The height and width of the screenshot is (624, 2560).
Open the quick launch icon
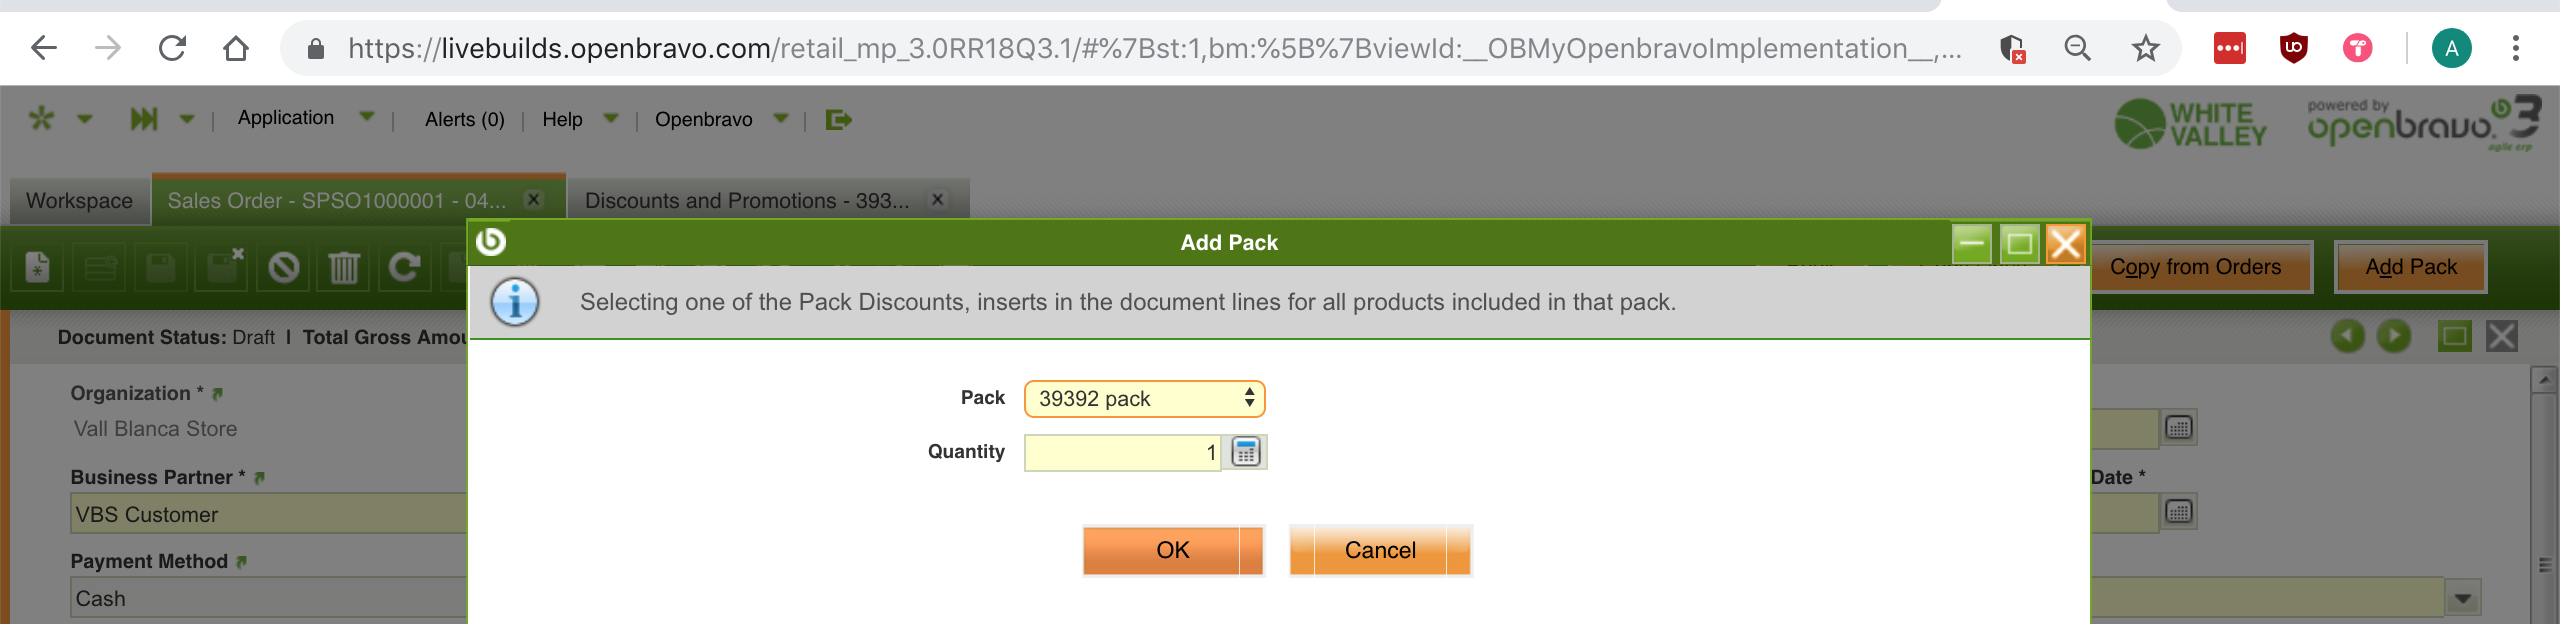click(x=143, y=120)
